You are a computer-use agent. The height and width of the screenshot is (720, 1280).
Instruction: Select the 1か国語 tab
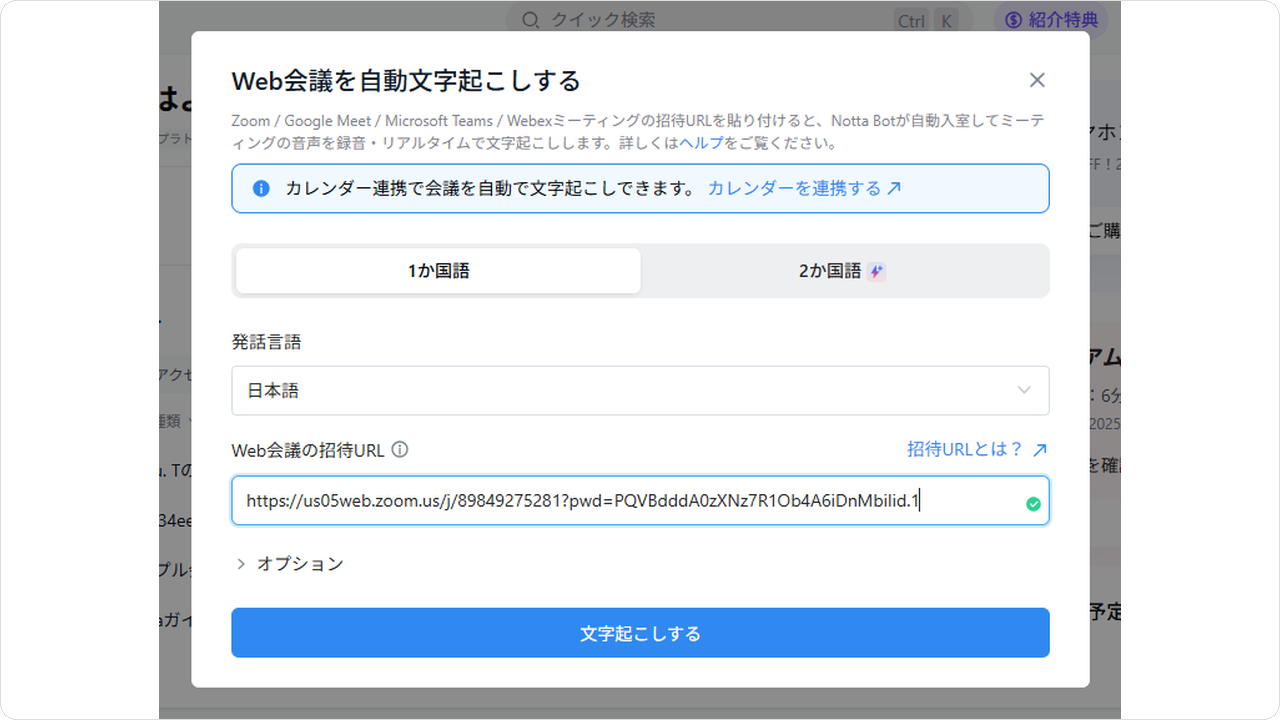pos(438,271)
